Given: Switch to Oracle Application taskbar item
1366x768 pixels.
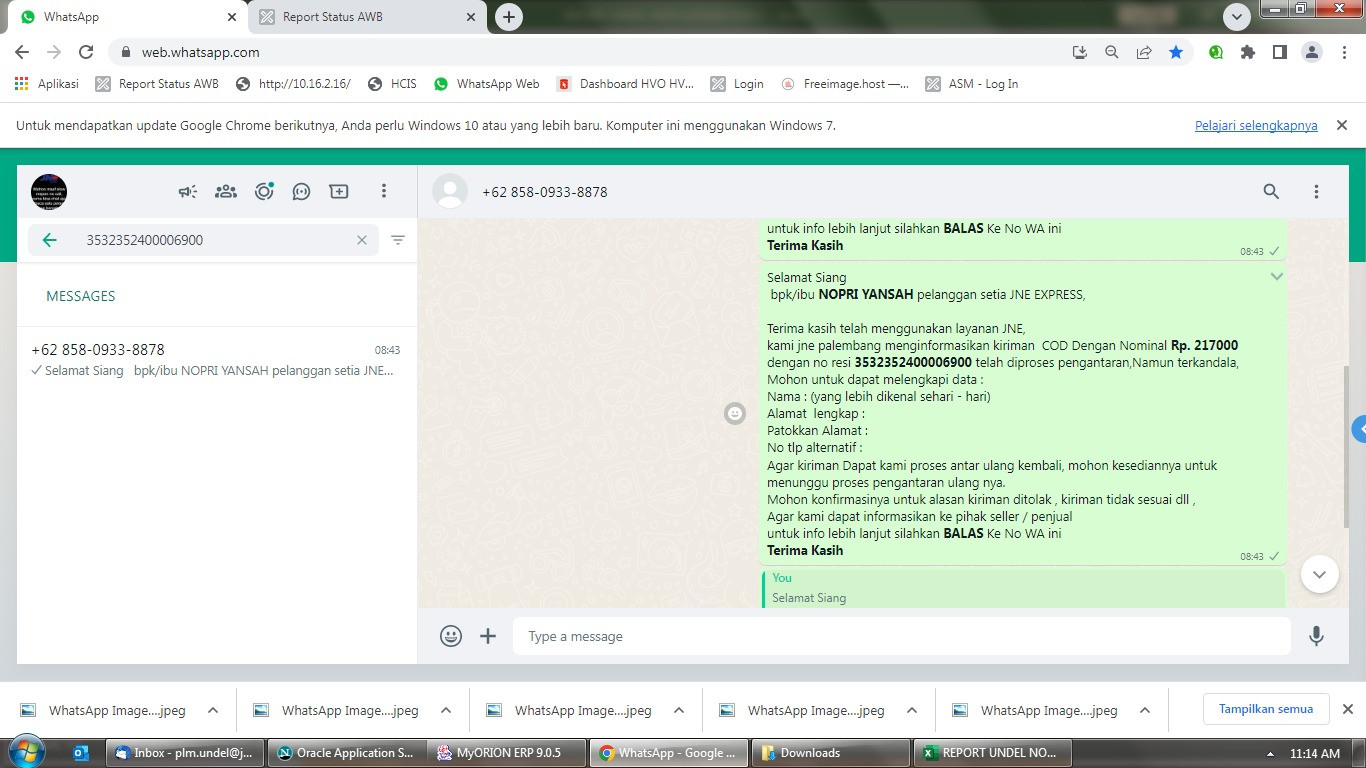Looking at the screenshot, I should point(346,753).
